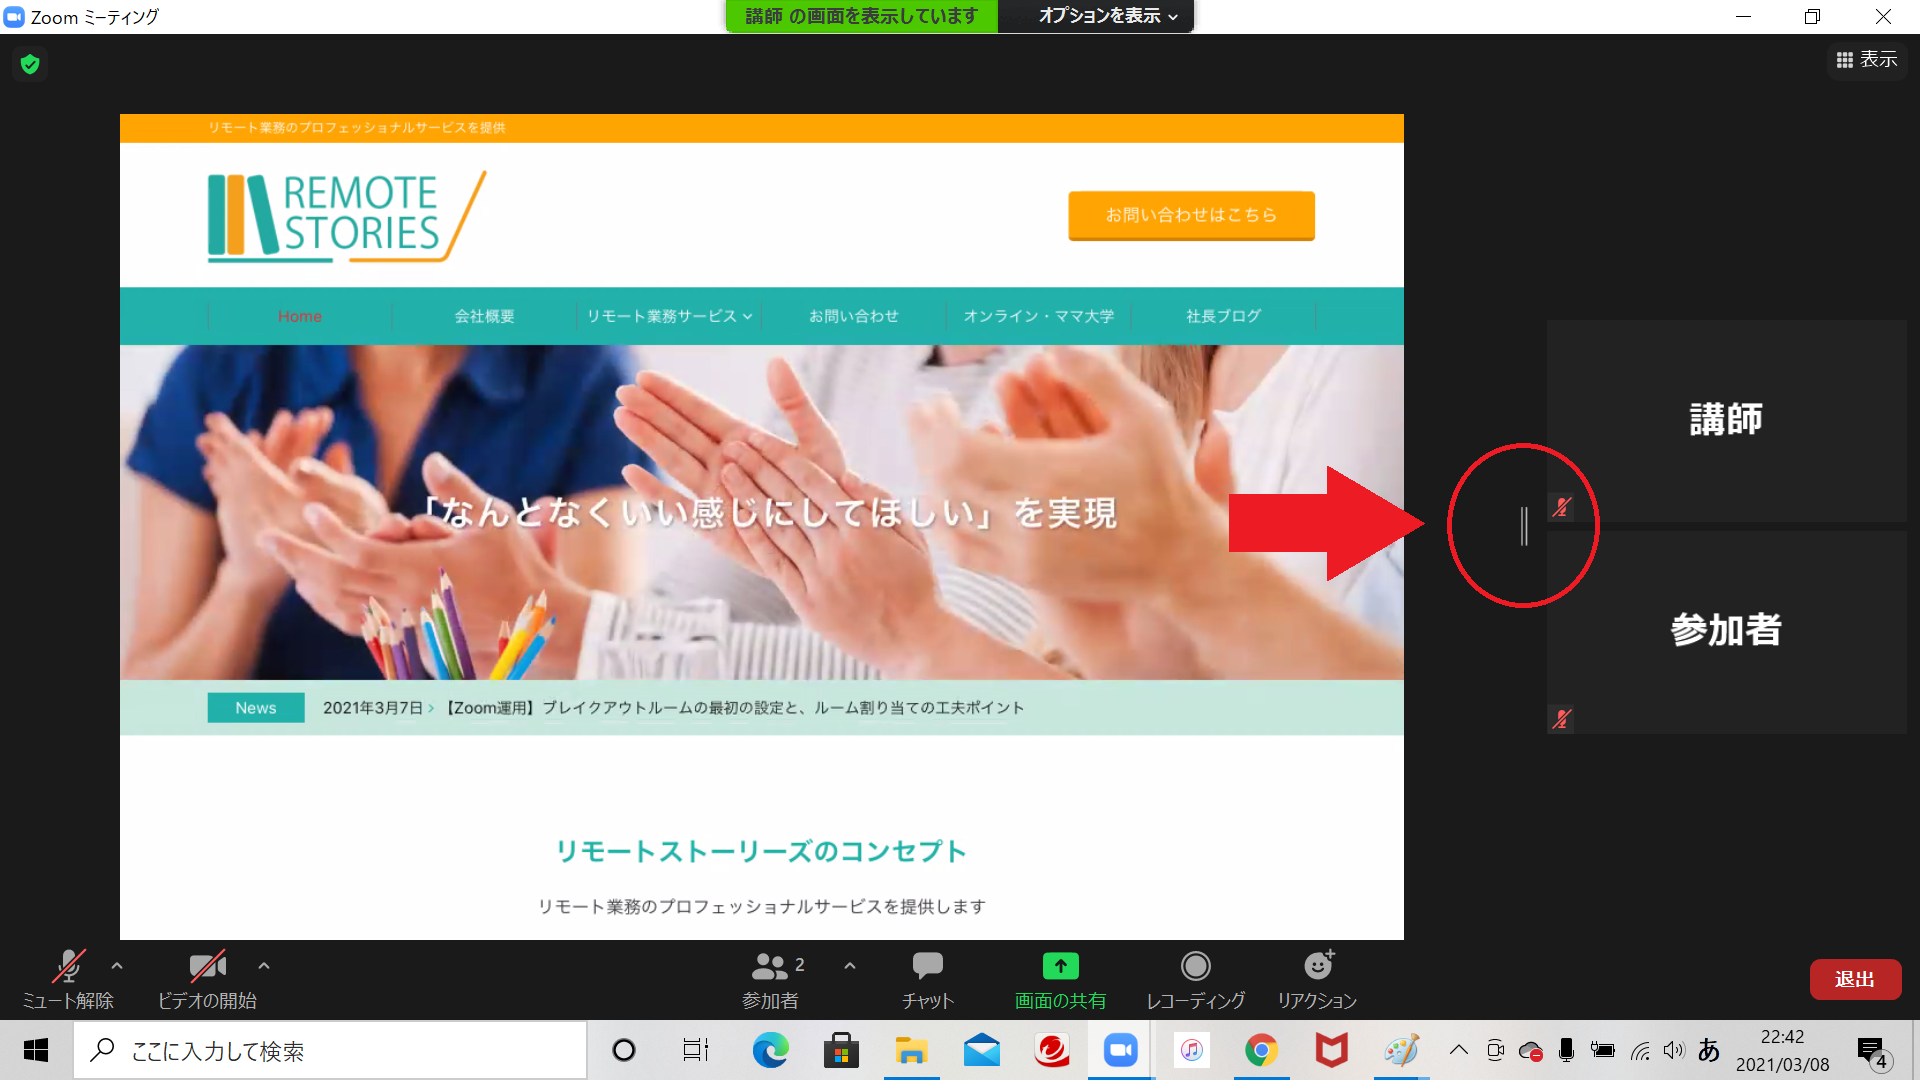This screenshot has height=1080, width=1920.
Task: Click the Leave (退出) button
Action: (x=1854, y=979)
